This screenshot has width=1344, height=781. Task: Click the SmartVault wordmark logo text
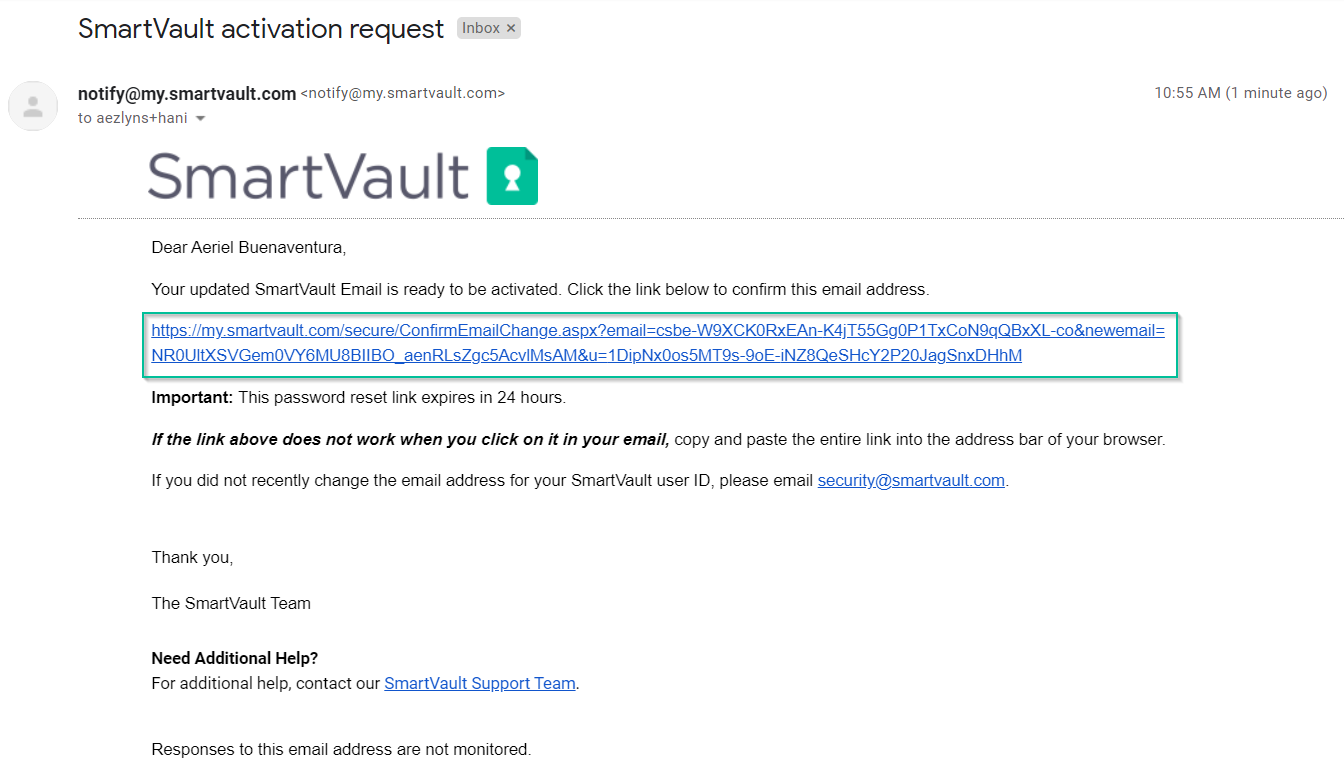tap(309, 176)
